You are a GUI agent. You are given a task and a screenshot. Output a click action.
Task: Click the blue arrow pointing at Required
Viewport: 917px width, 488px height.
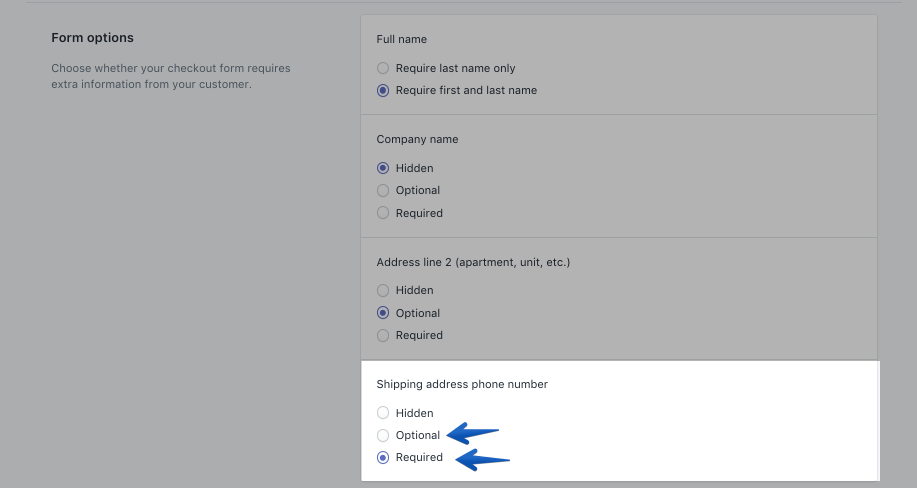click(x=482, y=459)
